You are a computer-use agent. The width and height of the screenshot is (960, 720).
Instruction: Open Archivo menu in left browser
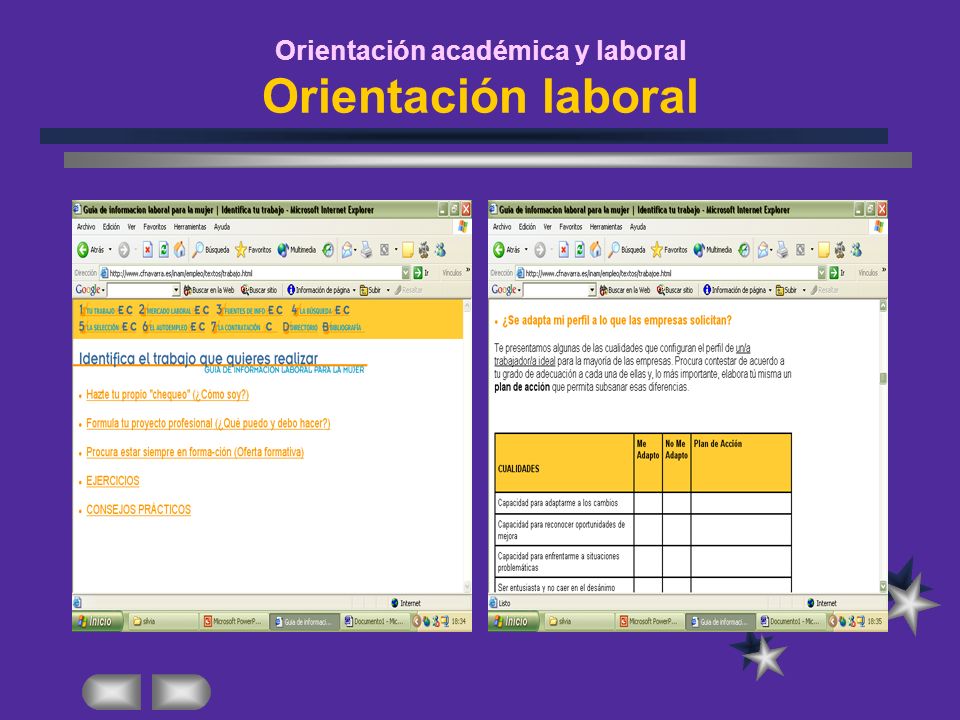(86, 227)
